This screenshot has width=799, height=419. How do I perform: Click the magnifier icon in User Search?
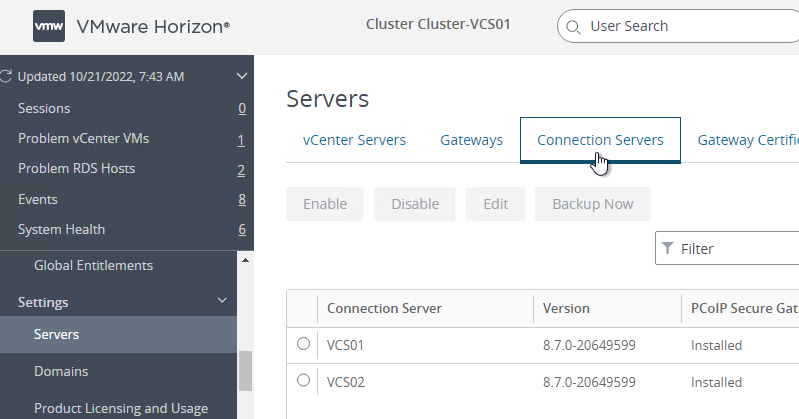pyautogui.click(x=573, y=27)
